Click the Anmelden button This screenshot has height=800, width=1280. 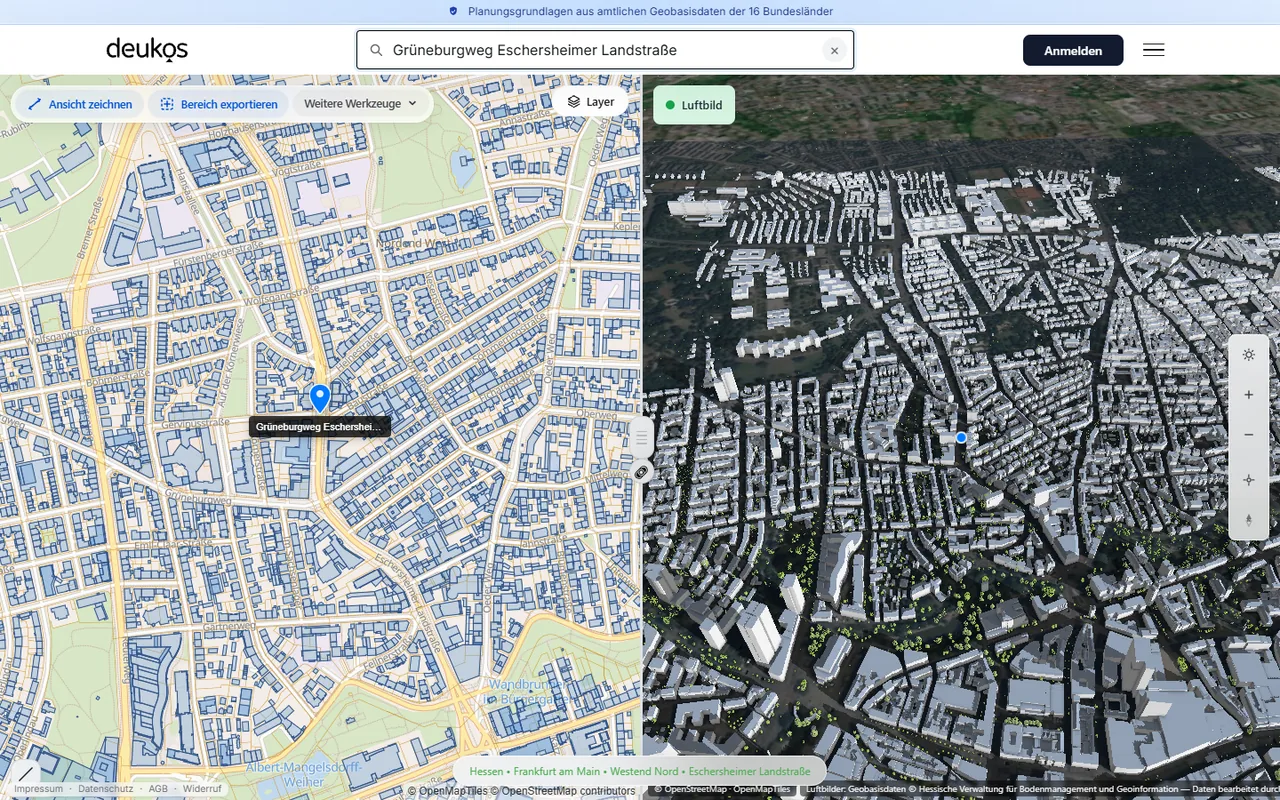1073,50
